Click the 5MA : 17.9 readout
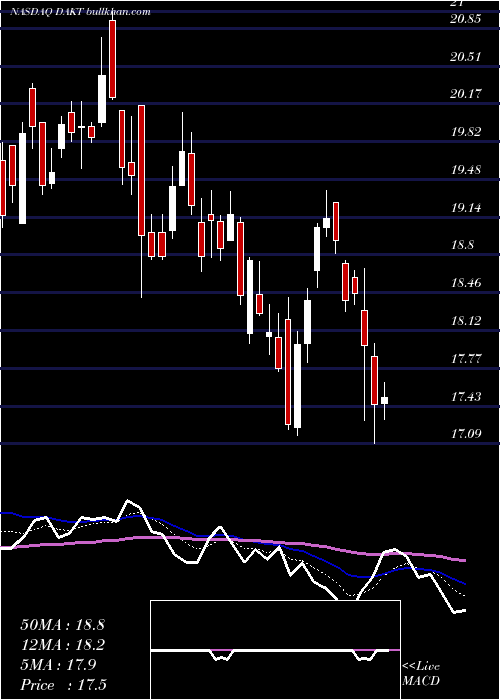 (x=58, y=665)
